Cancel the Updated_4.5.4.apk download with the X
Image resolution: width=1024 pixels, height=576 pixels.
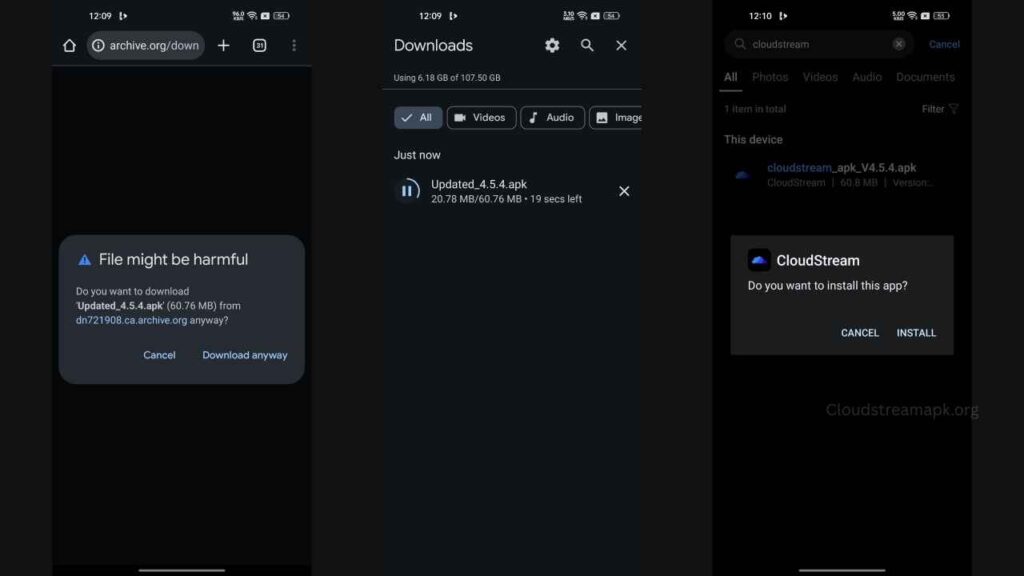click(x=624, y=190)
